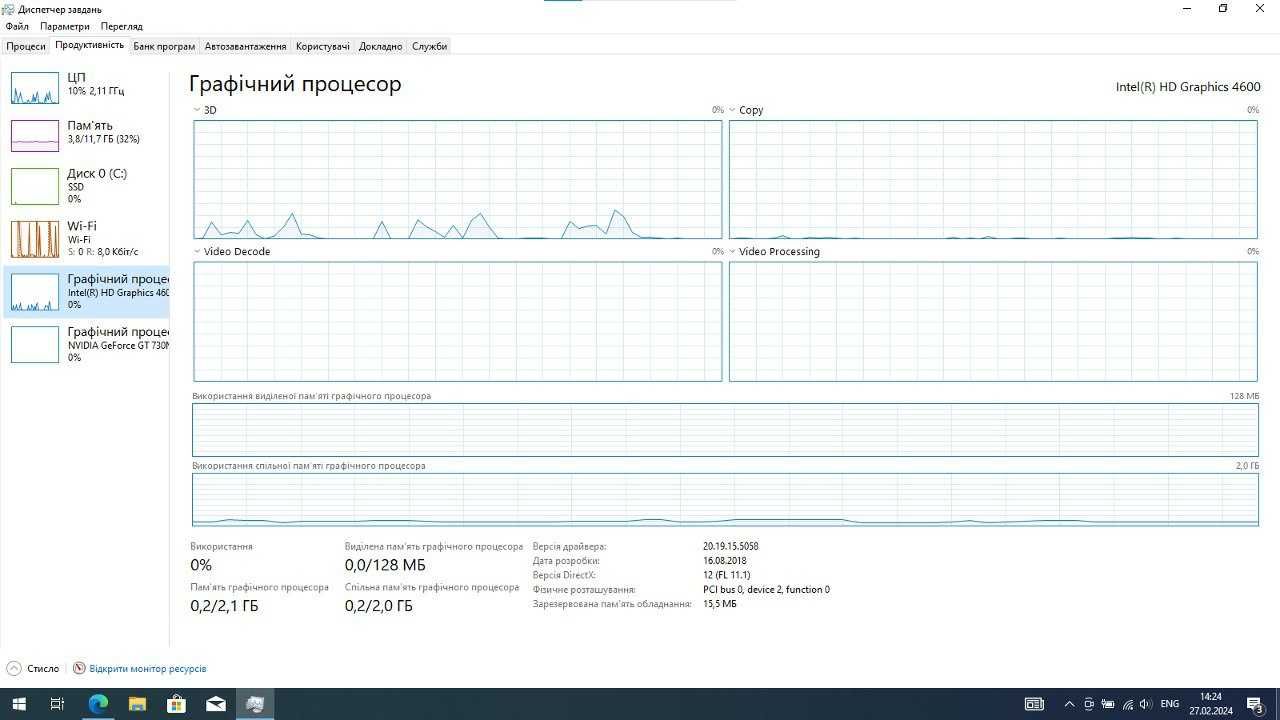Open the Служби tab

click(430, 46)
